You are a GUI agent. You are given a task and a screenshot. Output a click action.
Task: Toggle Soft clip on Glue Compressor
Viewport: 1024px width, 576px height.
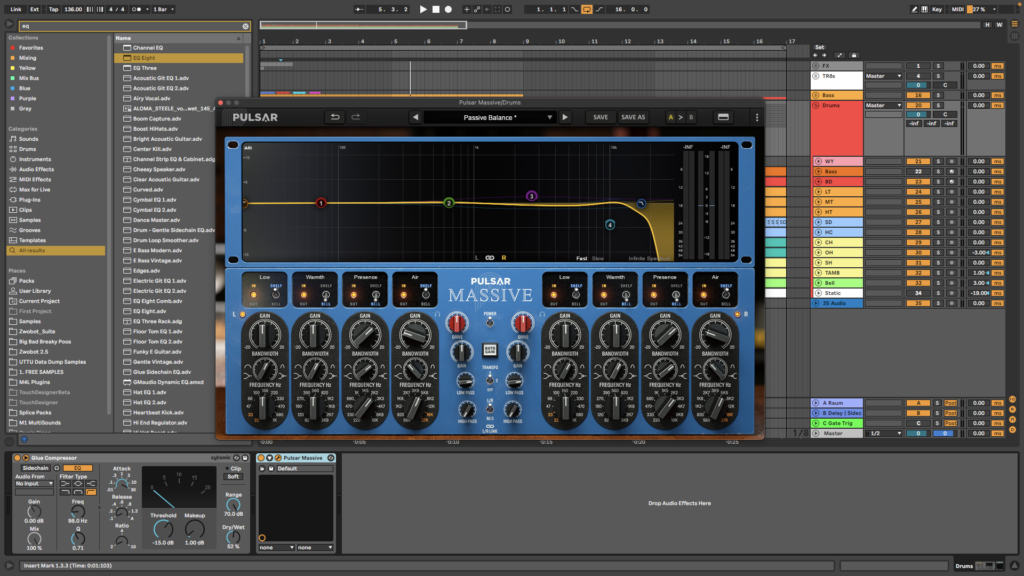tap(233, 477)
